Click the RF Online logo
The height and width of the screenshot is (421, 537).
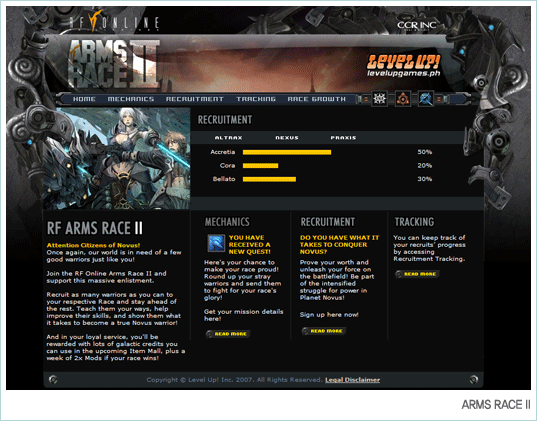point(114,21)
